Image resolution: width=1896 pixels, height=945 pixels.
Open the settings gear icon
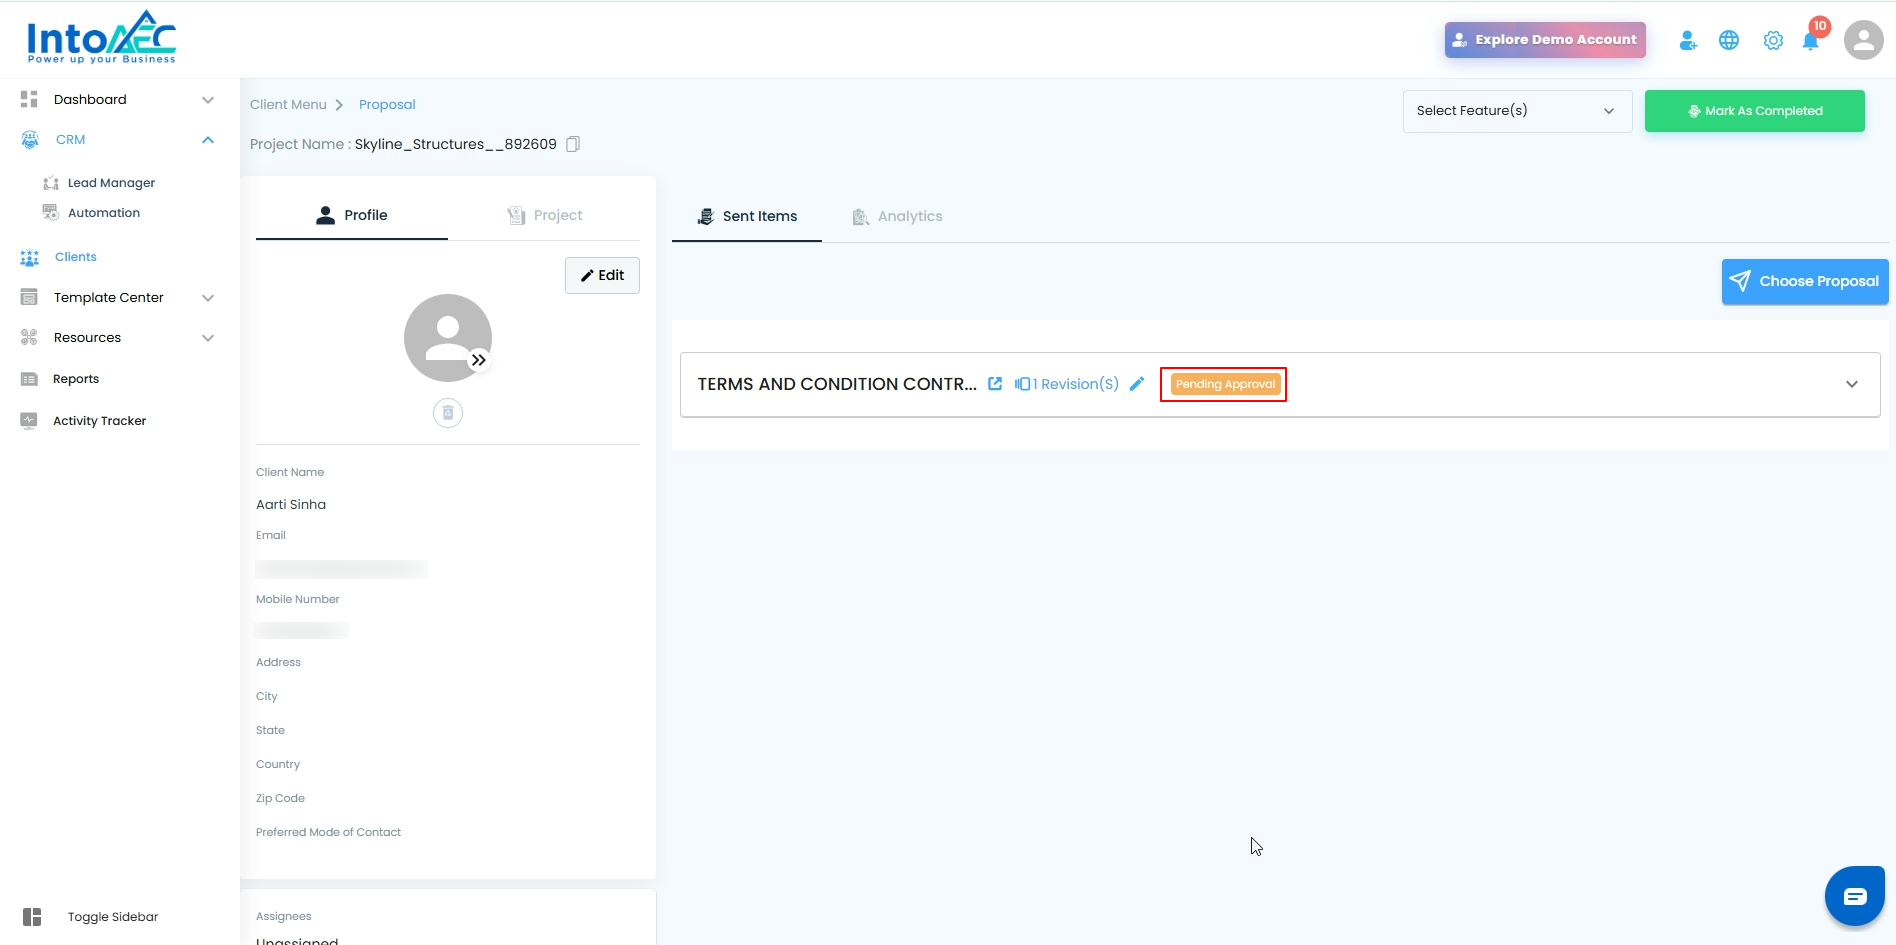click(1773, 40)
